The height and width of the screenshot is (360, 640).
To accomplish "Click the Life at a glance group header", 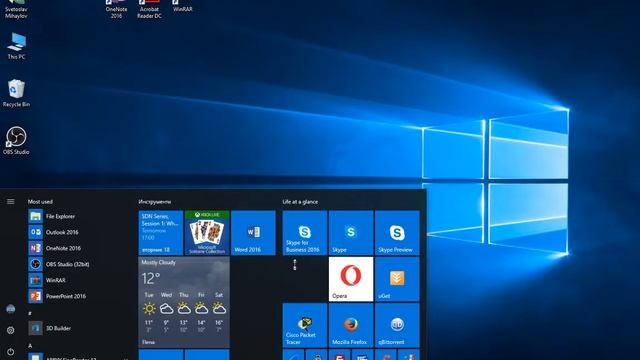I will [x=300, y=202].
